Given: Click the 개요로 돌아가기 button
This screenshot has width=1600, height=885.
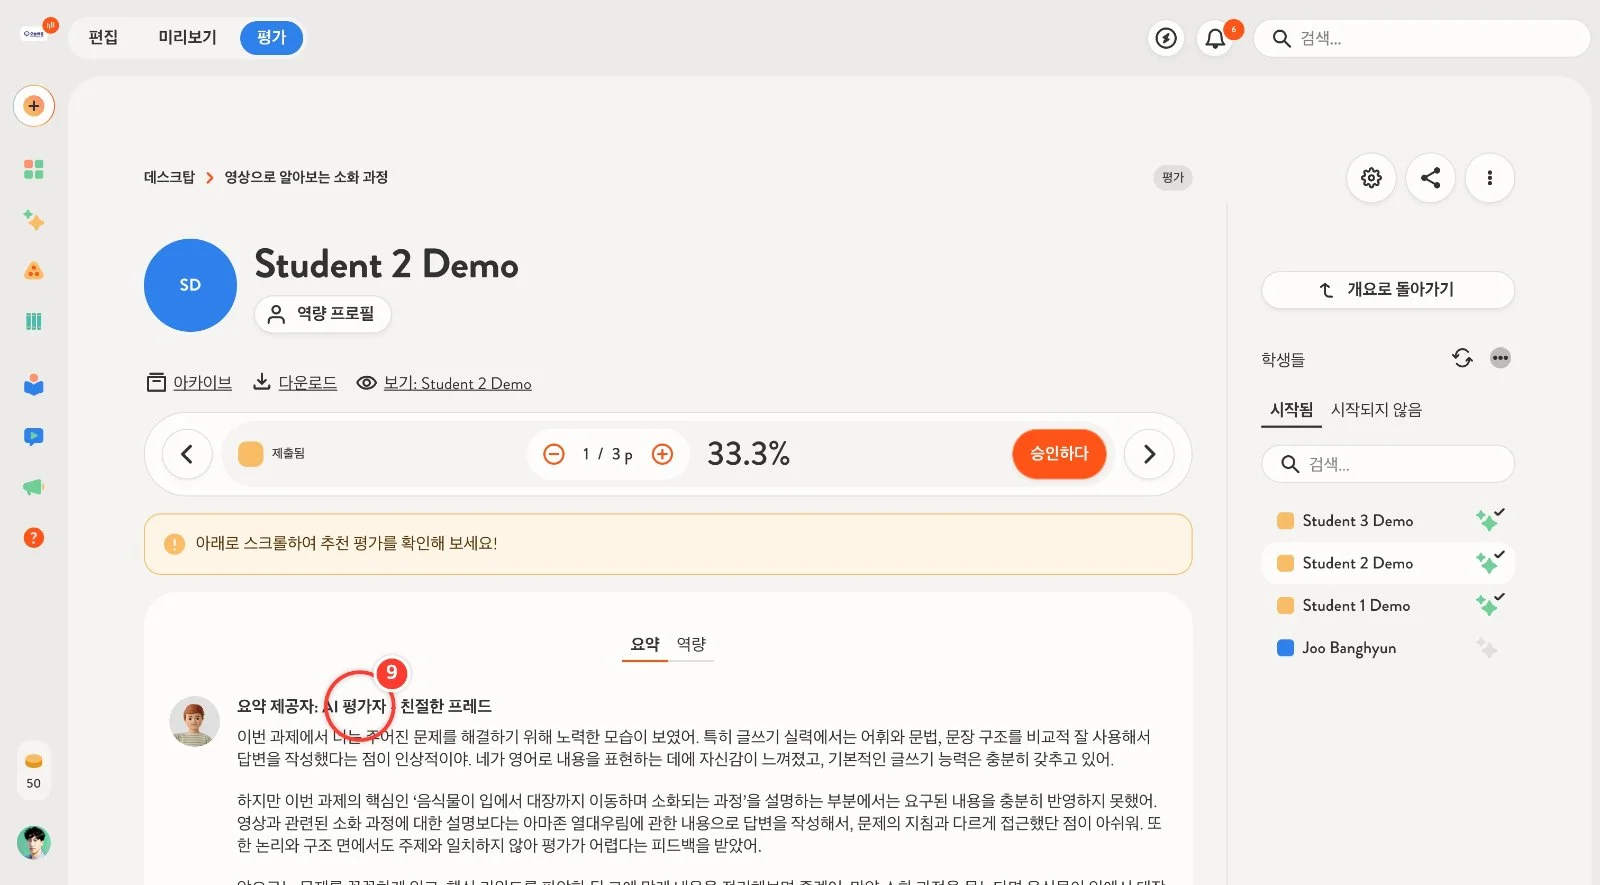Looking at the screenshot, I should (x=1388, y=290).
